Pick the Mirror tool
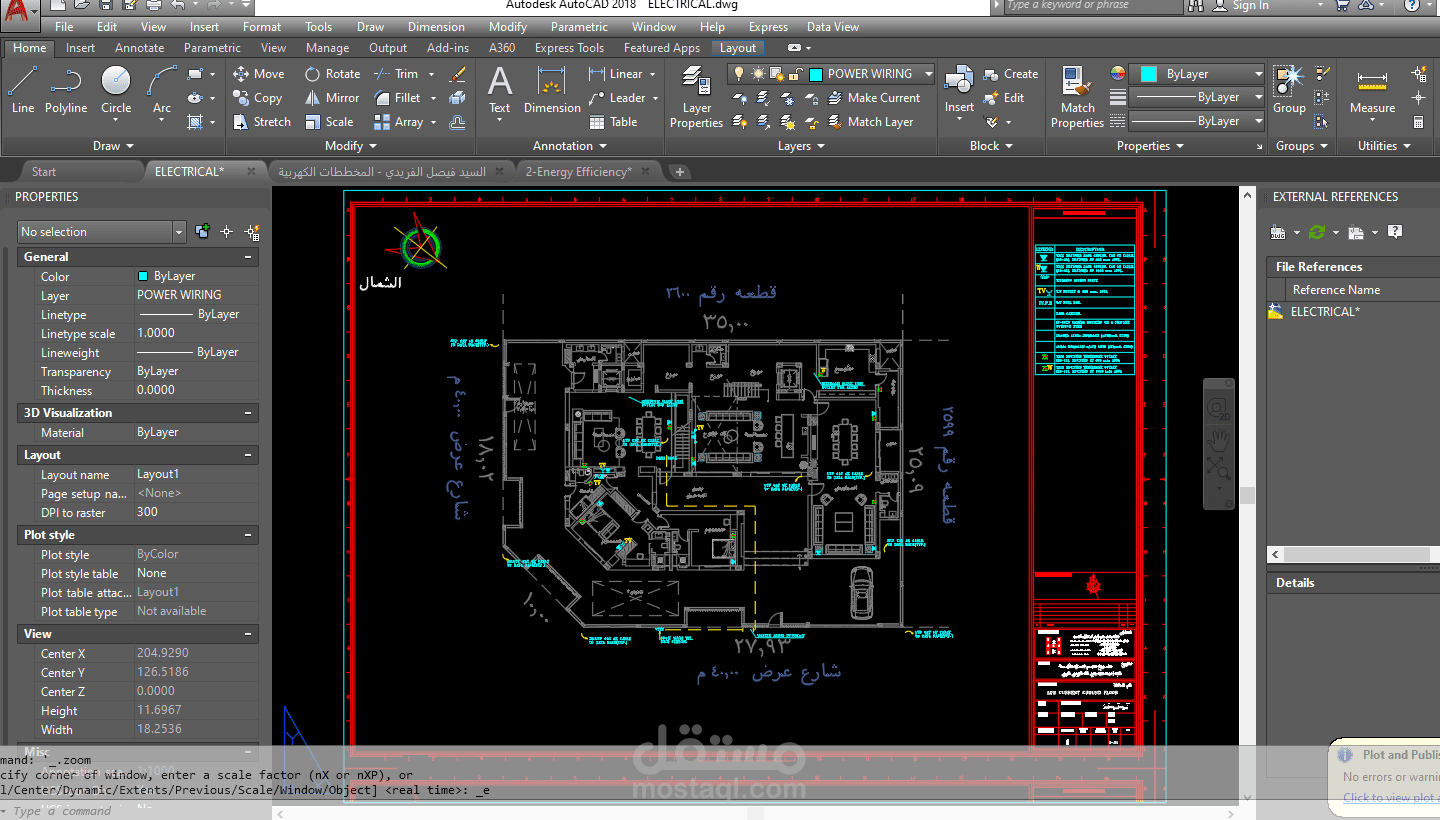Image resolution: width=1440 pixels, height=820 pixels. pyautogui.click(x=331, y=98)
